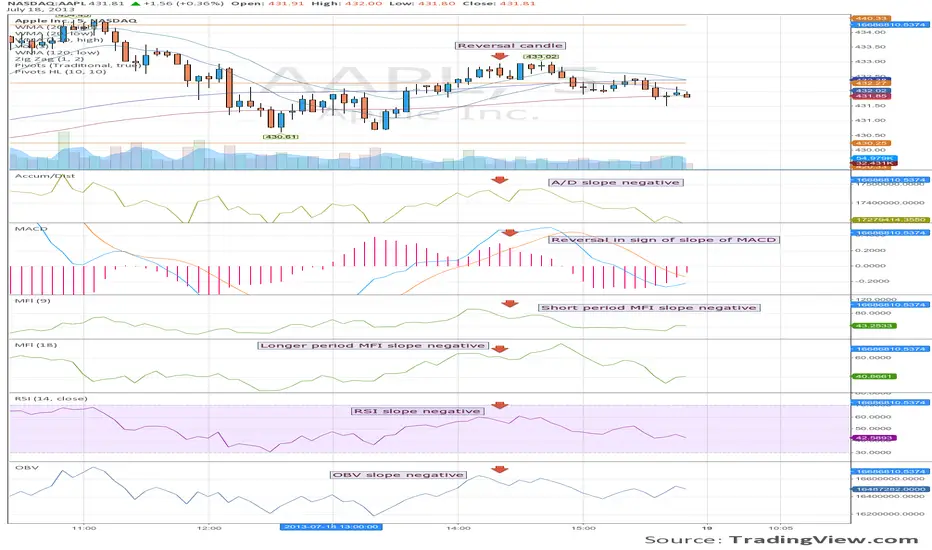Viewport: 932px width, 550px height.
Task: Click the 14:00 time axis label
Action: click(458, 528)
